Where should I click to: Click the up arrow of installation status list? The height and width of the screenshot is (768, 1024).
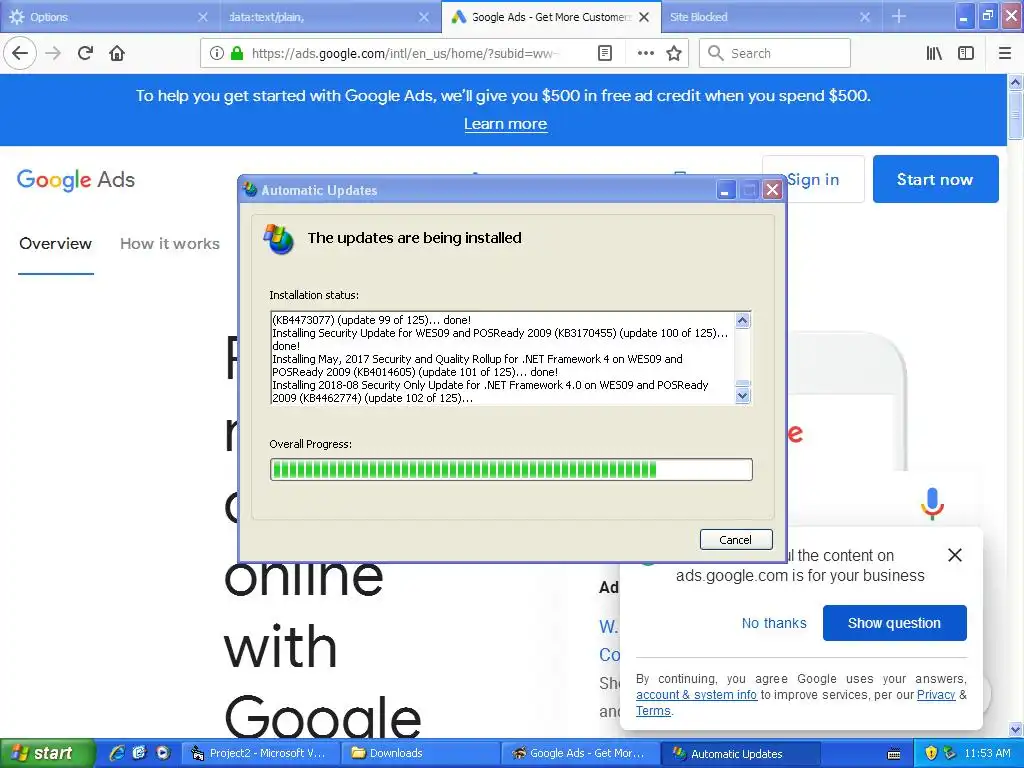[743, 320]
